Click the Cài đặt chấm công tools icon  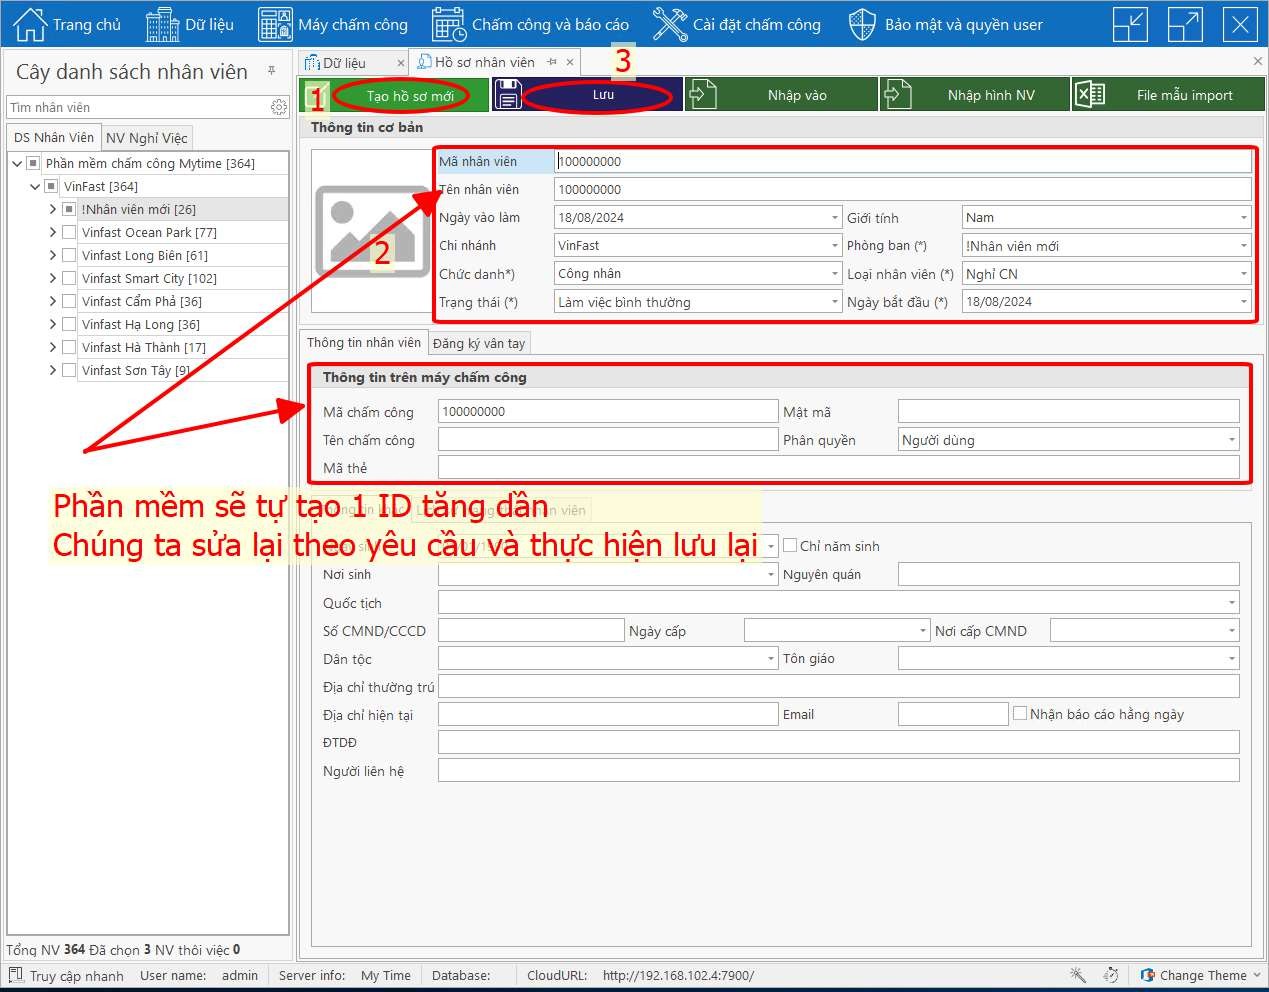(x=670, y=25)
